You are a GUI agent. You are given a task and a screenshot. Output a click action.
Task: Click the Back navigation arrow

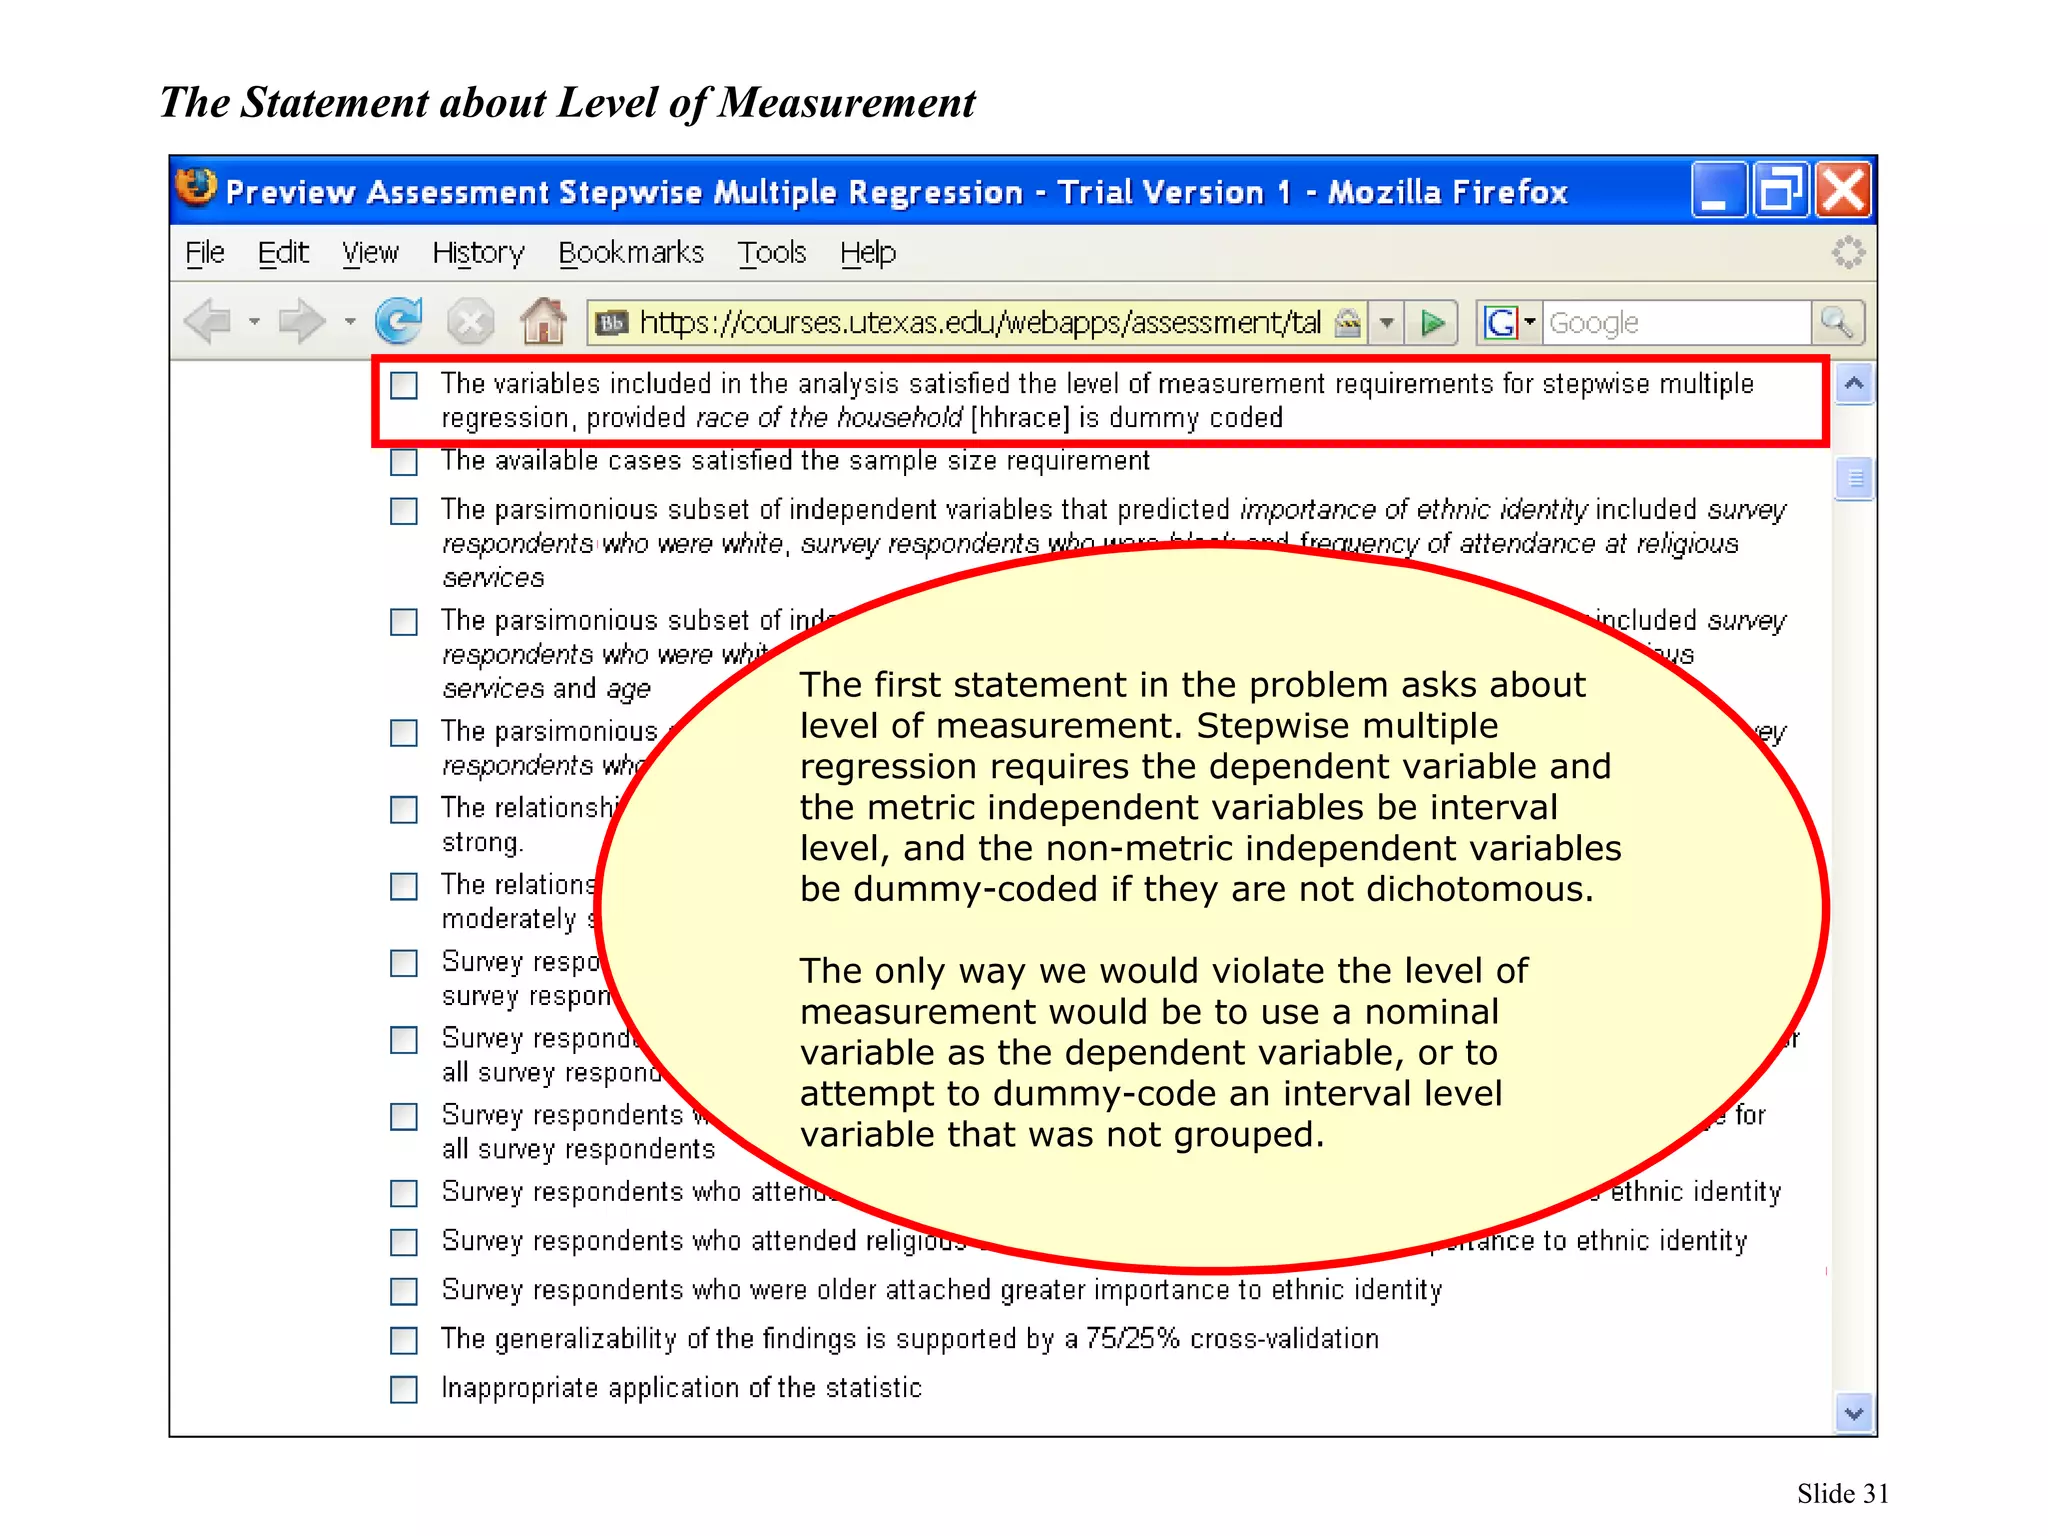(x=208, y=322)
